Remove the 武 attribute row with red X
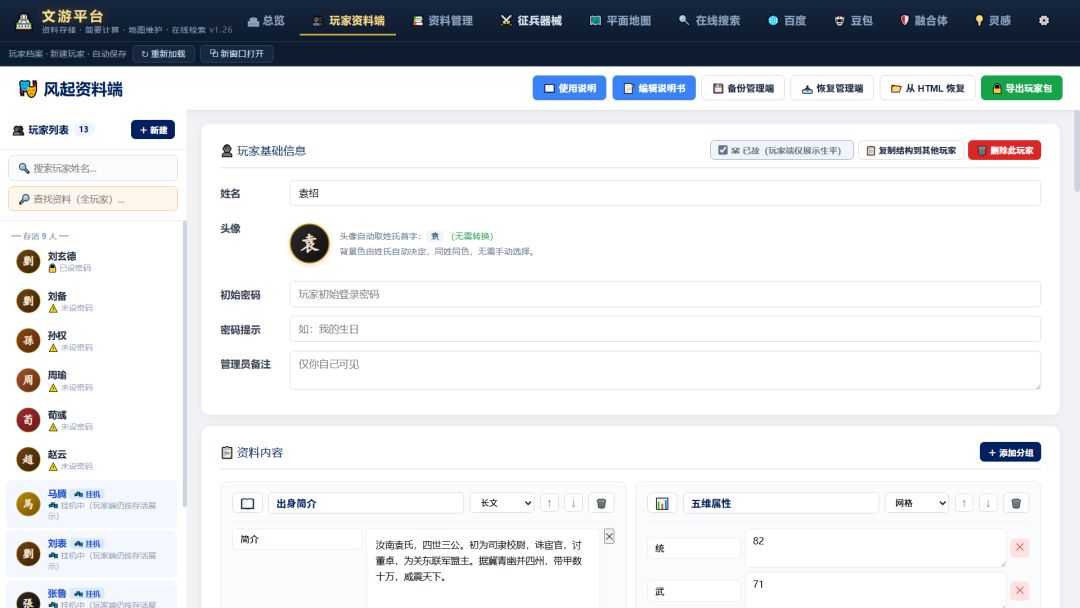The height and width of the screenshot is (608, 1080). pos(1019,591)
